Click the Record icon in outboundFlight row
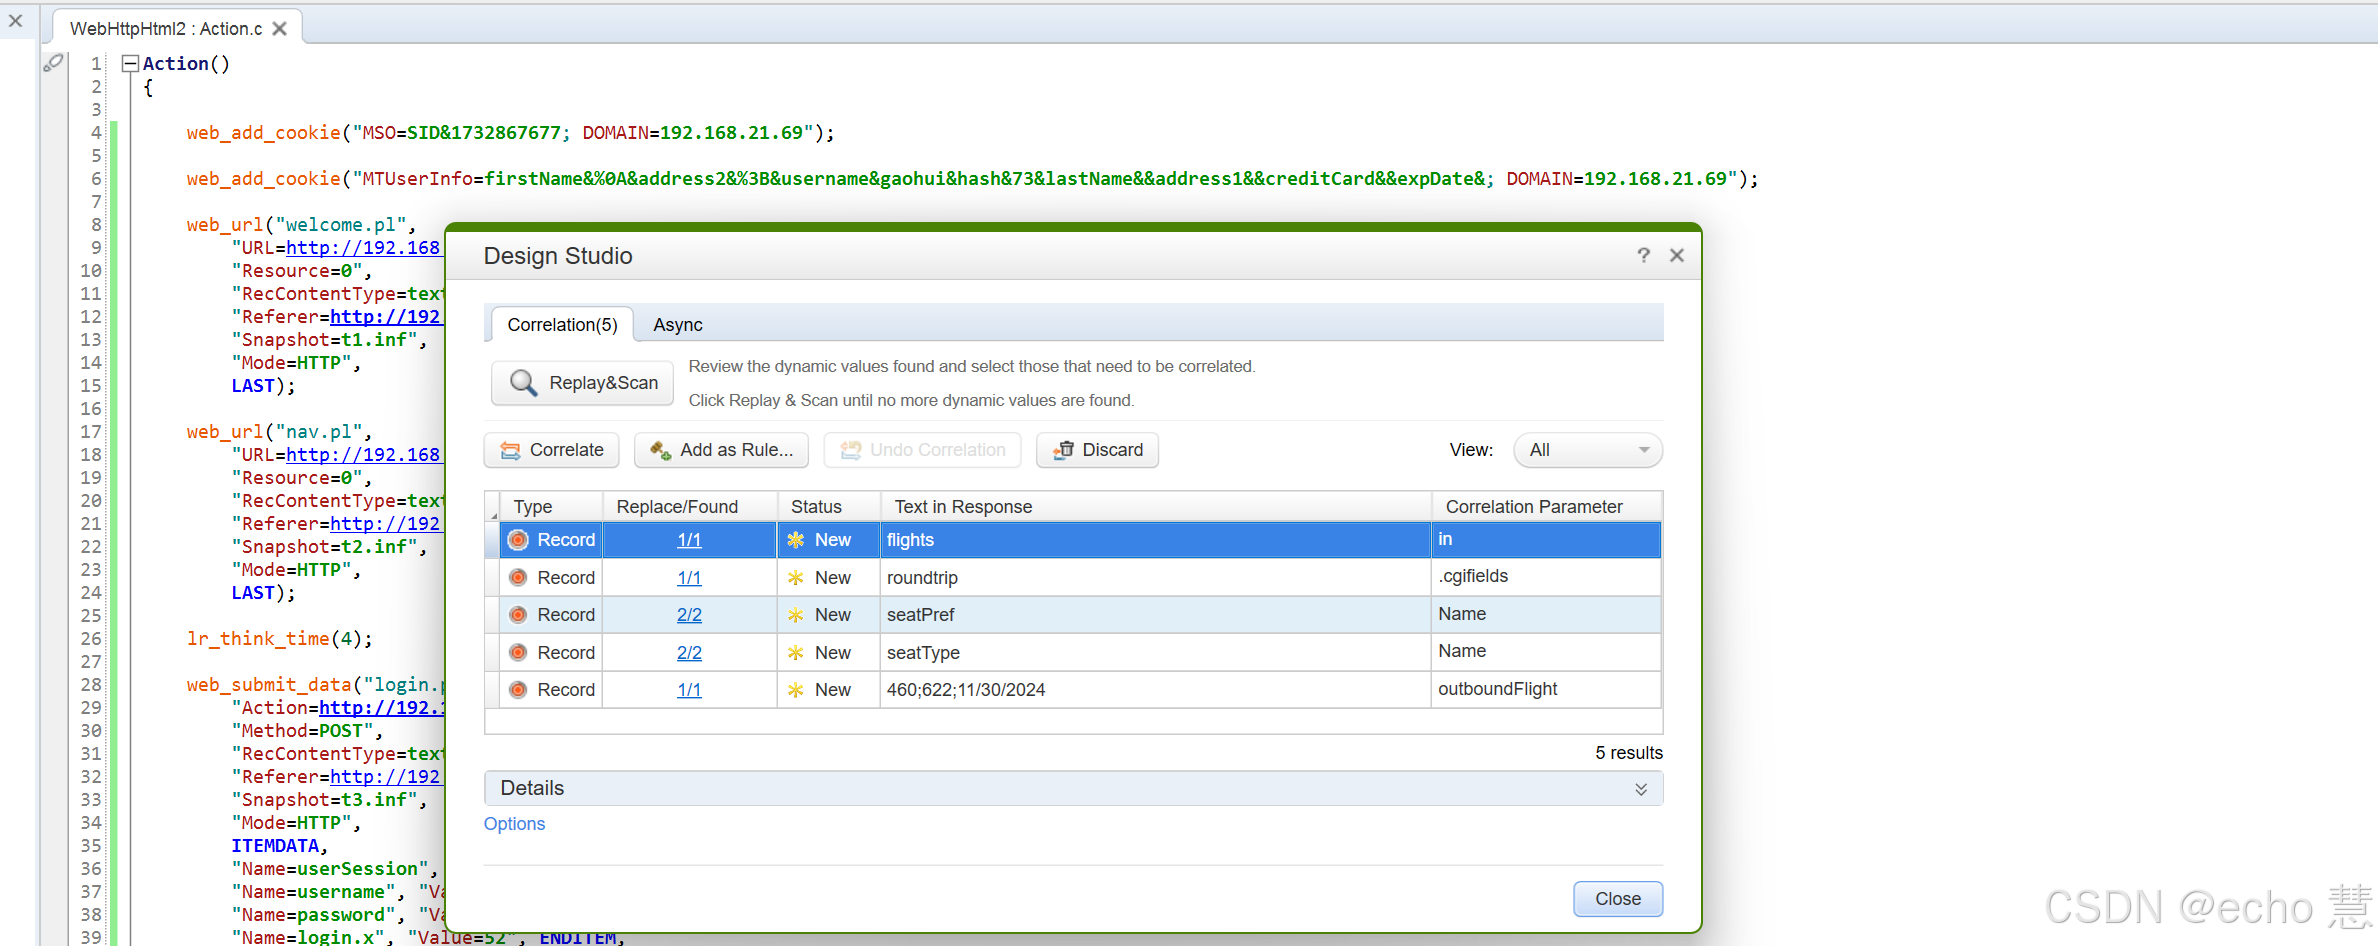 click(x=518, y=690)
